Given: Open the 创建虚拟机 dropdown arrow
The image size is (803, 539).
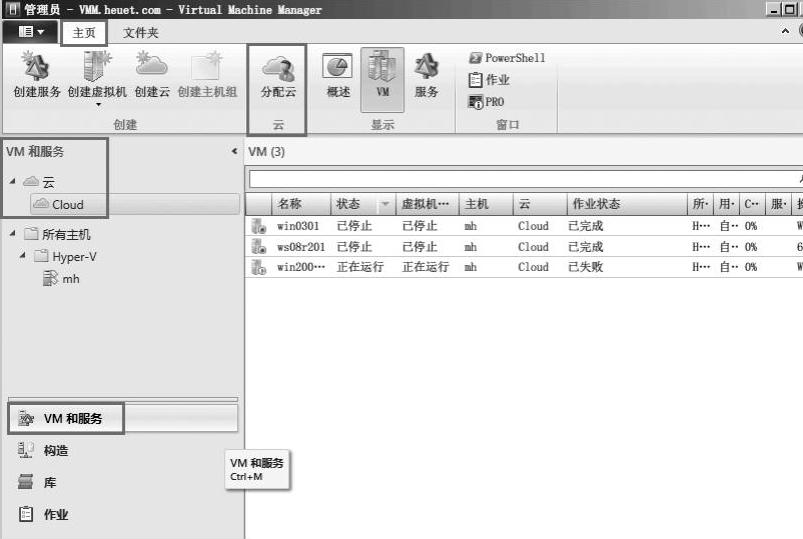Looking at the screenshot, I should click(x=98, y=104).
